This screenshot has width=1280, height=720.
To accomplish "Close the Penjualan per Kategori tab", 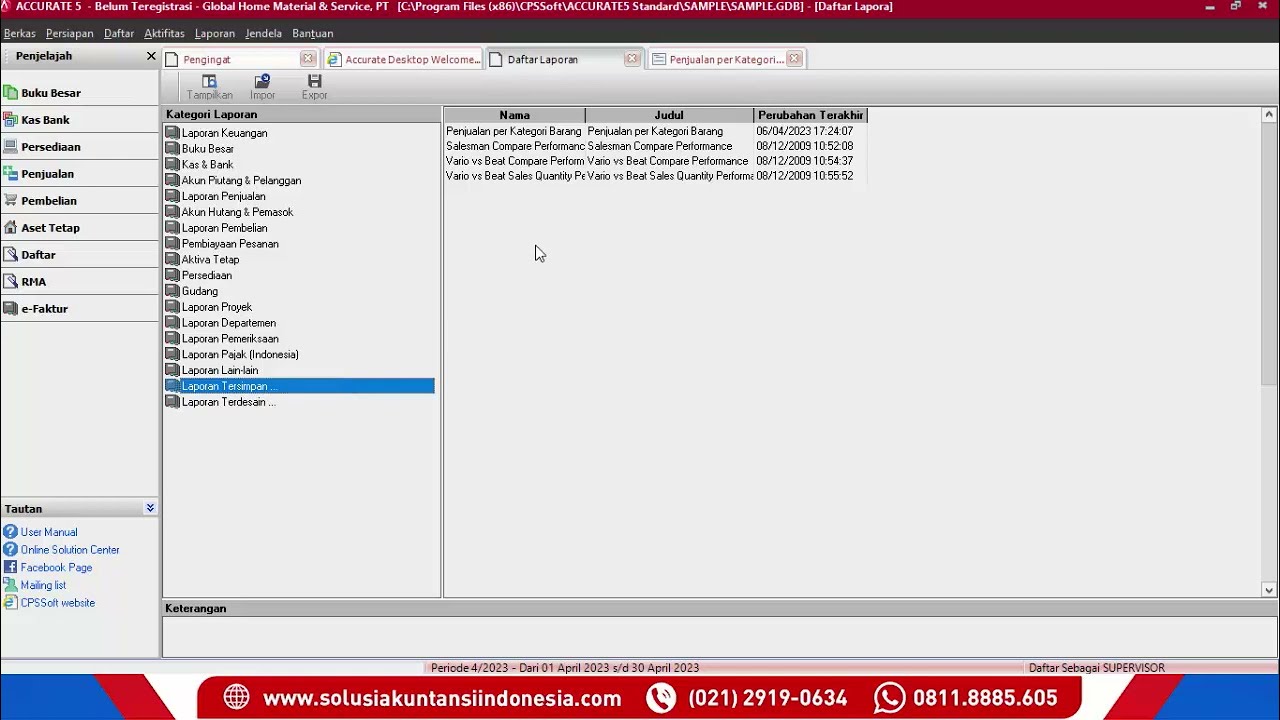I will pos(794,59).
